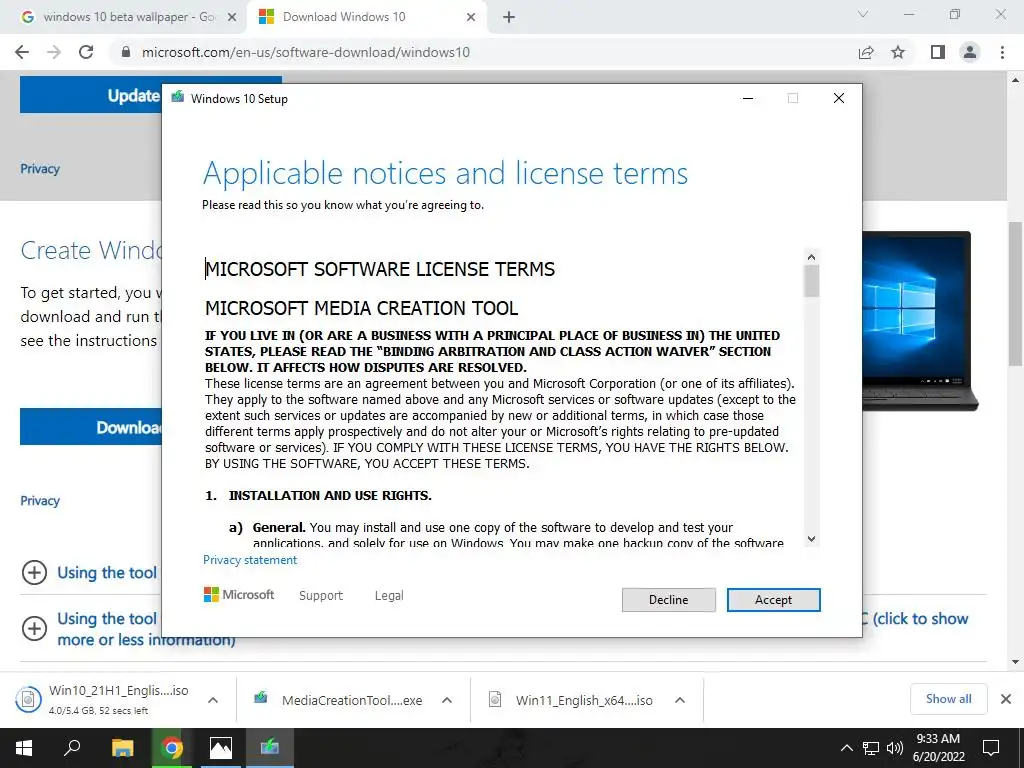Expand the first Using the tool section
The image size is (1024, 768).
[x=34, y=573]
